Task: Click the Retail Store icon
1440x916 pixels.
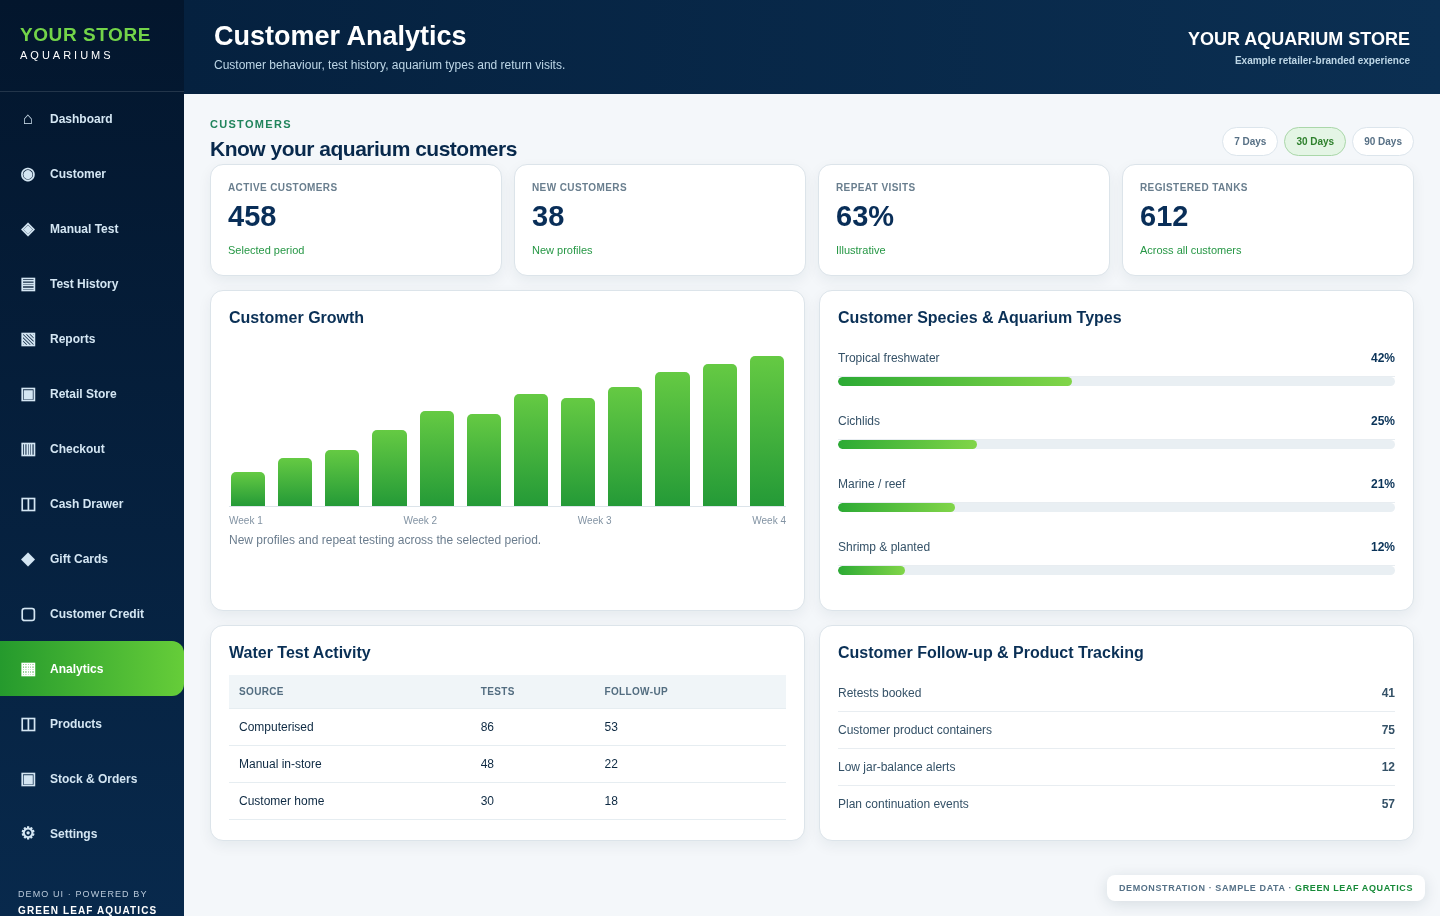Action: pos(28,394)
